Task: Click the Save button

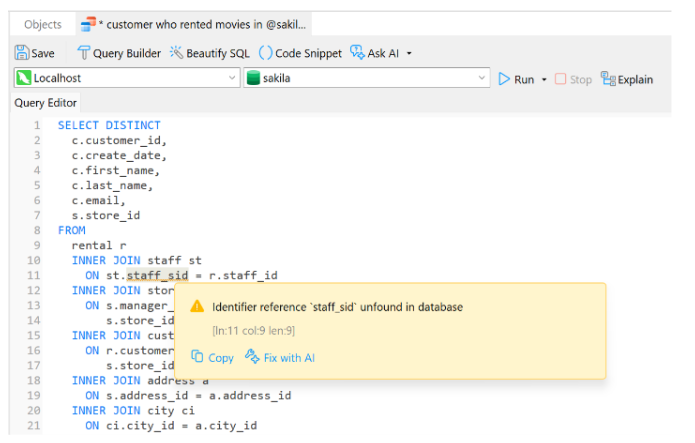Action: 35,53
